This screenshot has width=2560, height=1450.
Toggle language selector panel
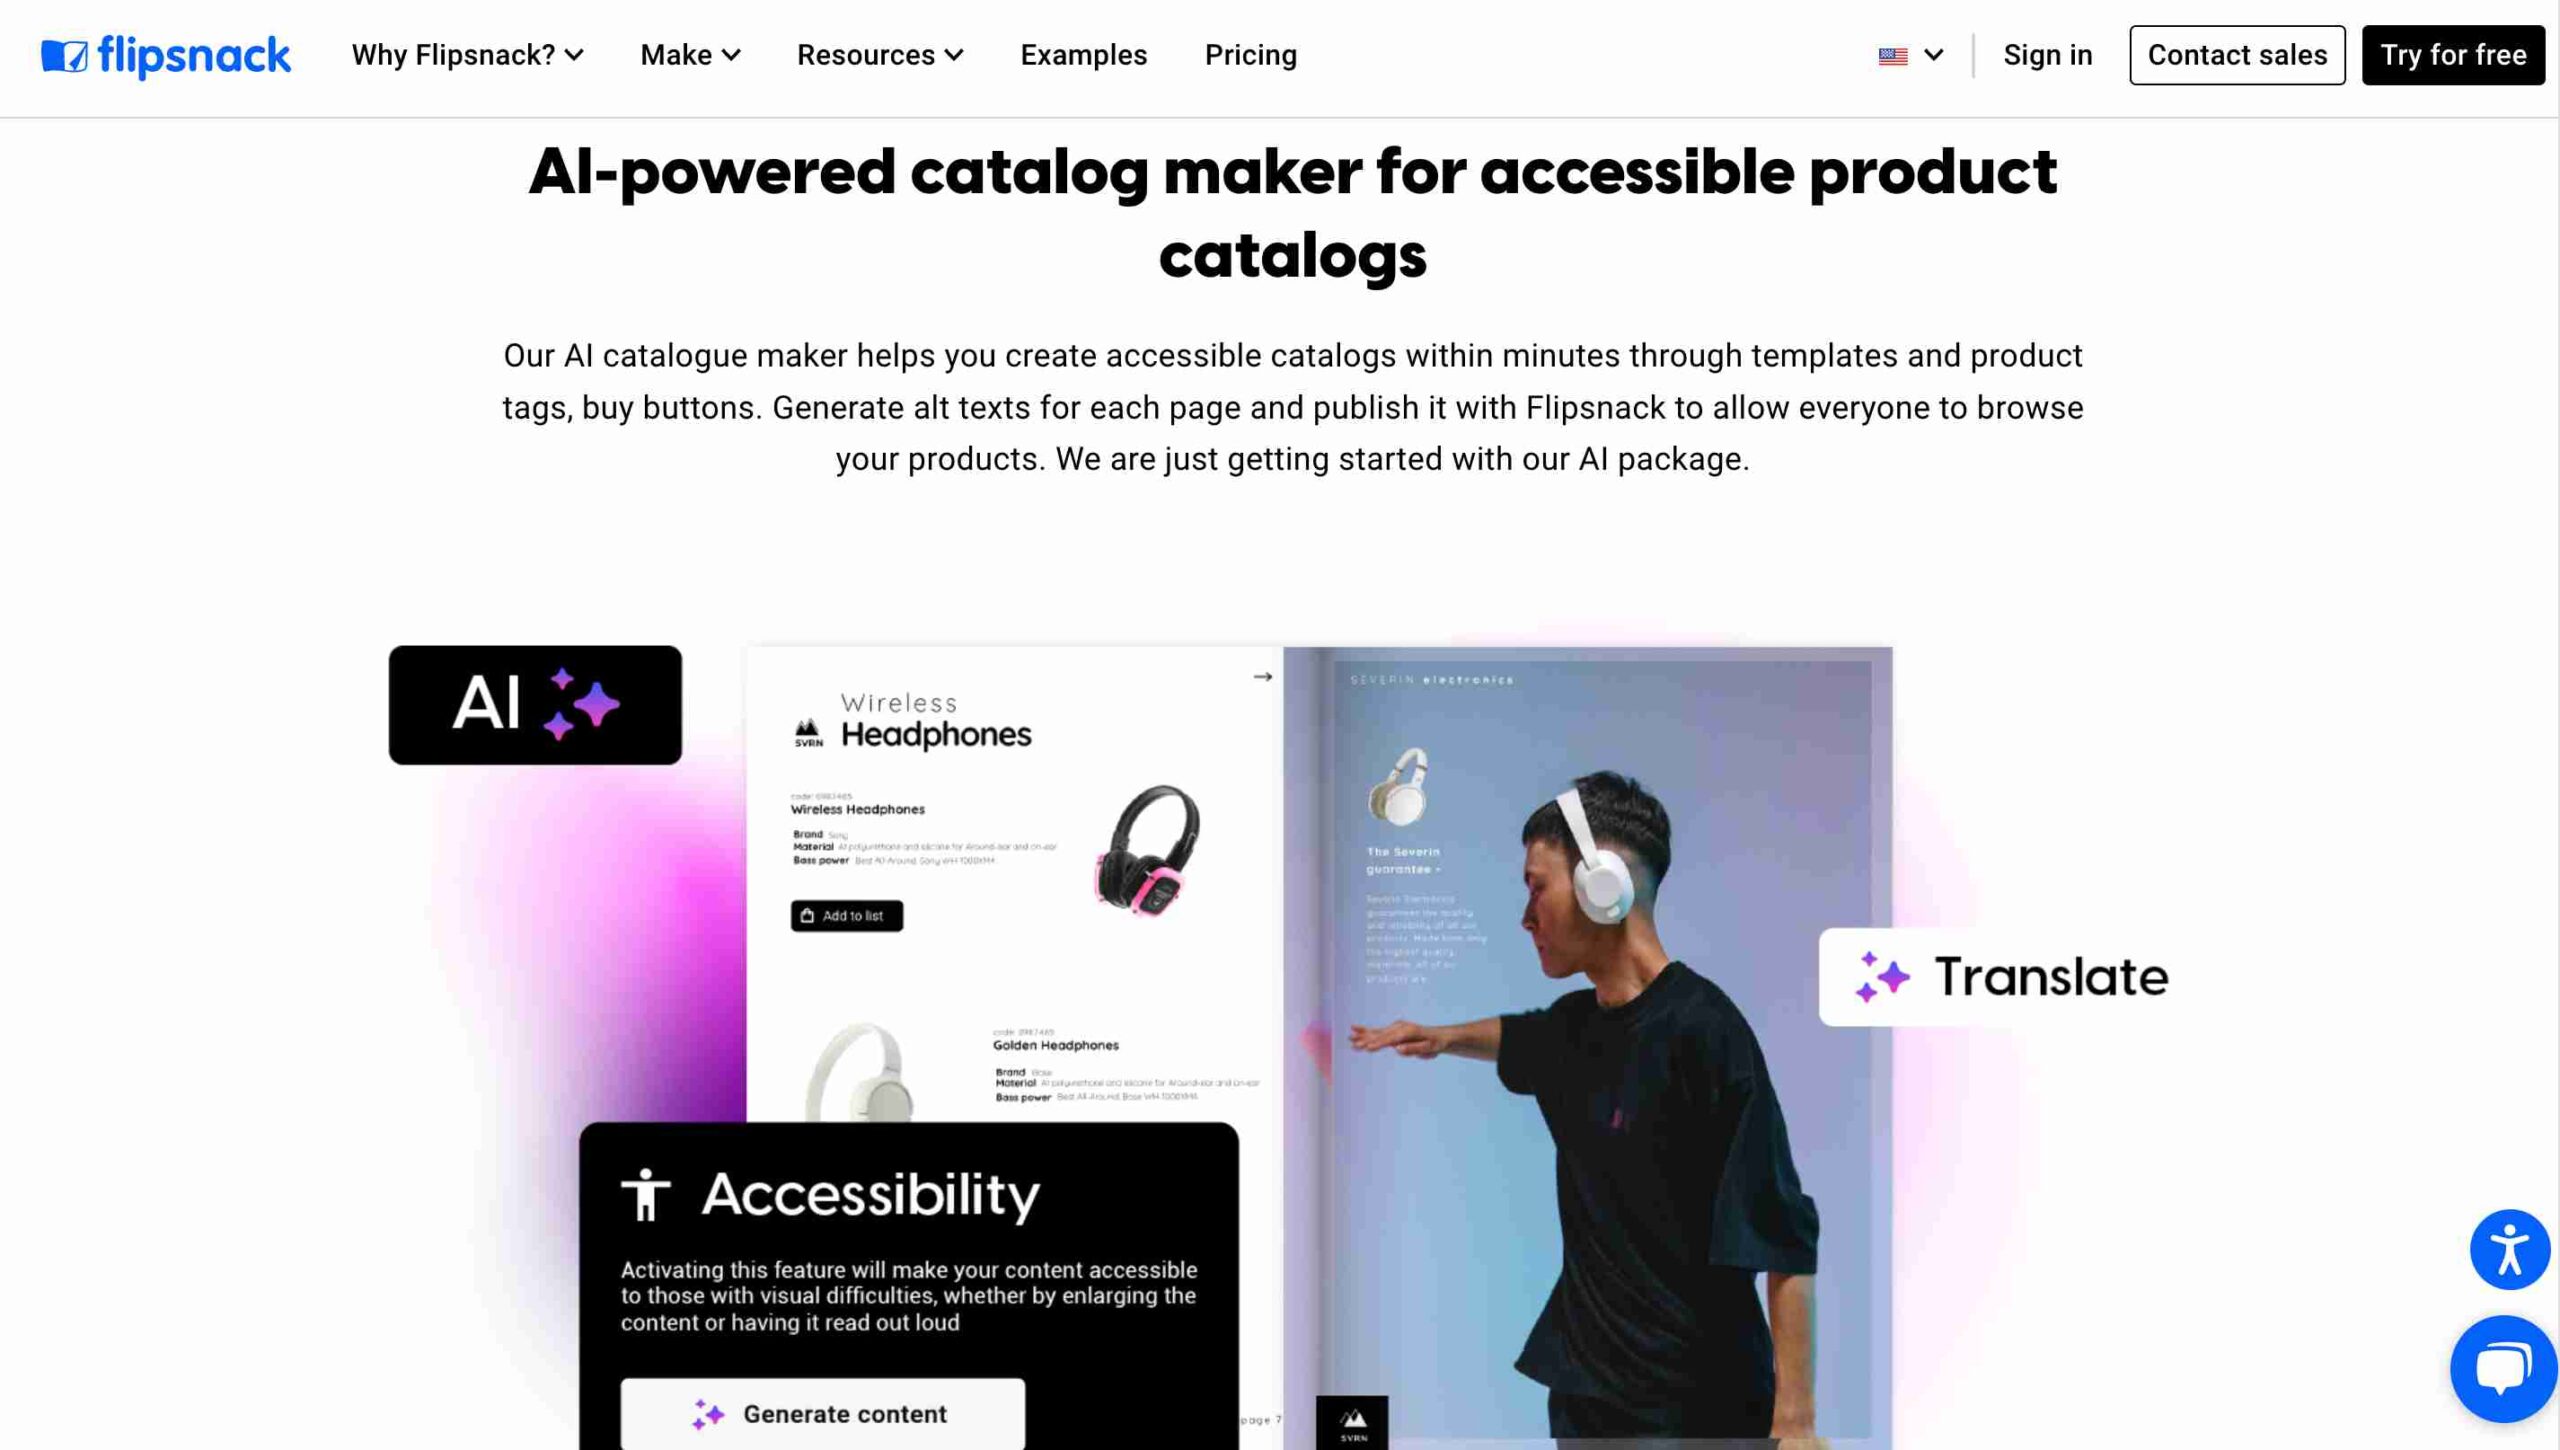pyautogui.click(x=1909, y=54)
